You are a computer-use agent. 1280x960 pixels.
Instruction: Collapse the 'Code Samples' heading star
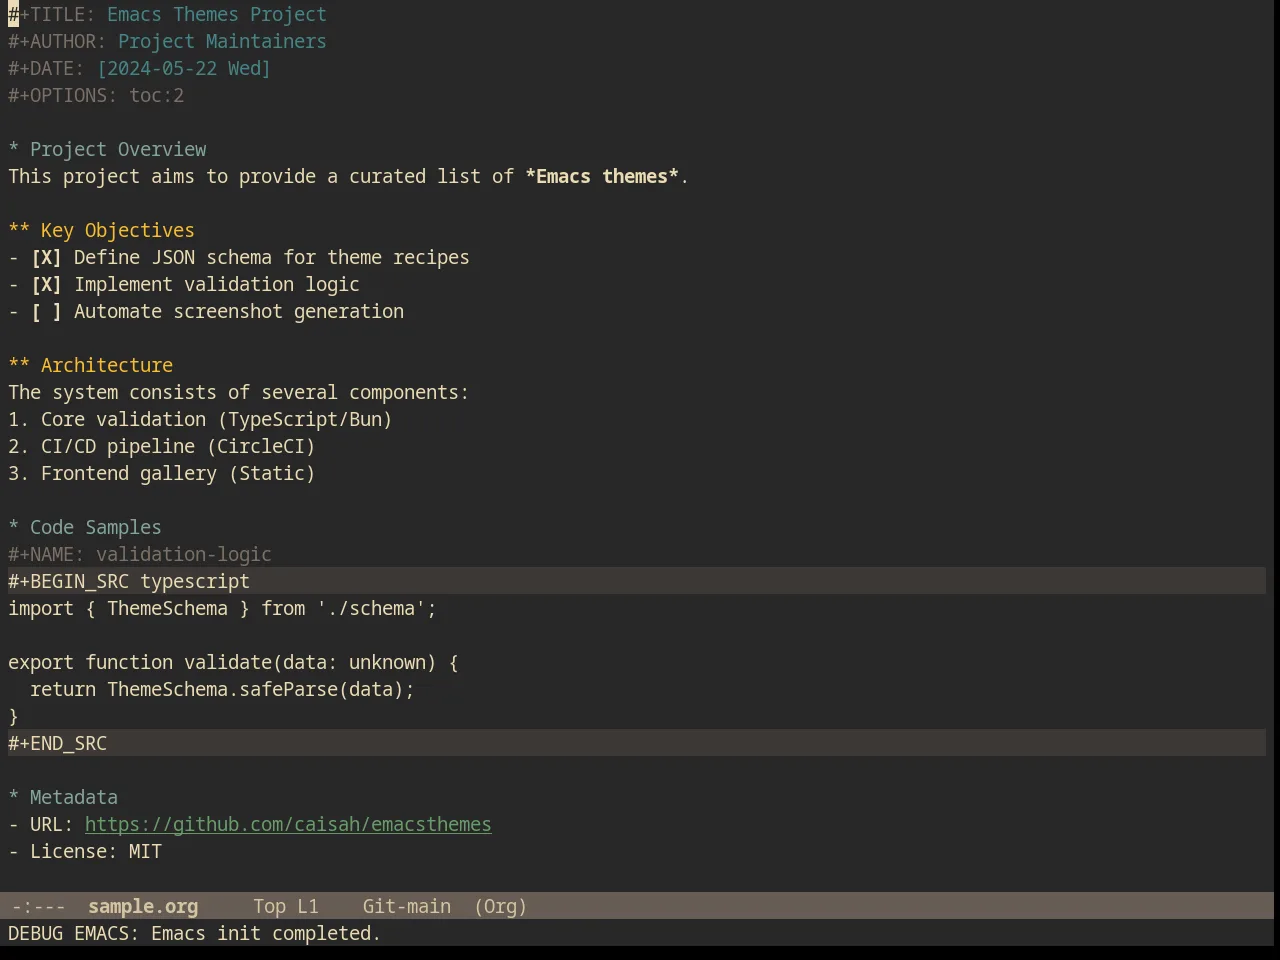click(x=14, y=527)
